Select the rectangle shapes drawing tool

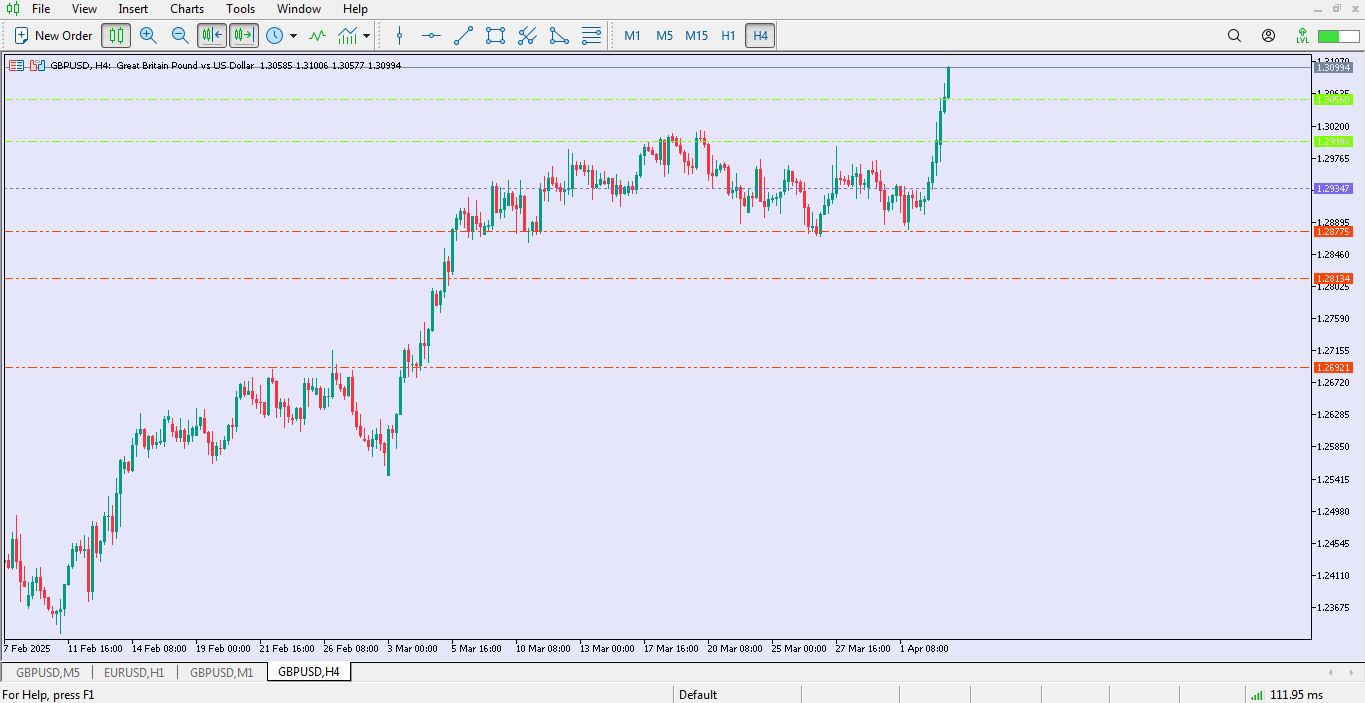point(495,36)
